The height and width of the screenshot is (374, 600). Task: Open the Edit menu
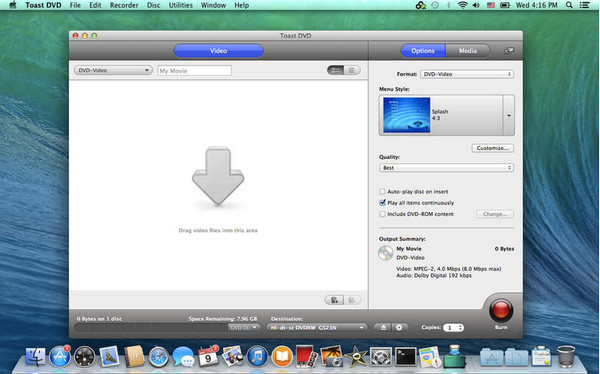point(95,5)
